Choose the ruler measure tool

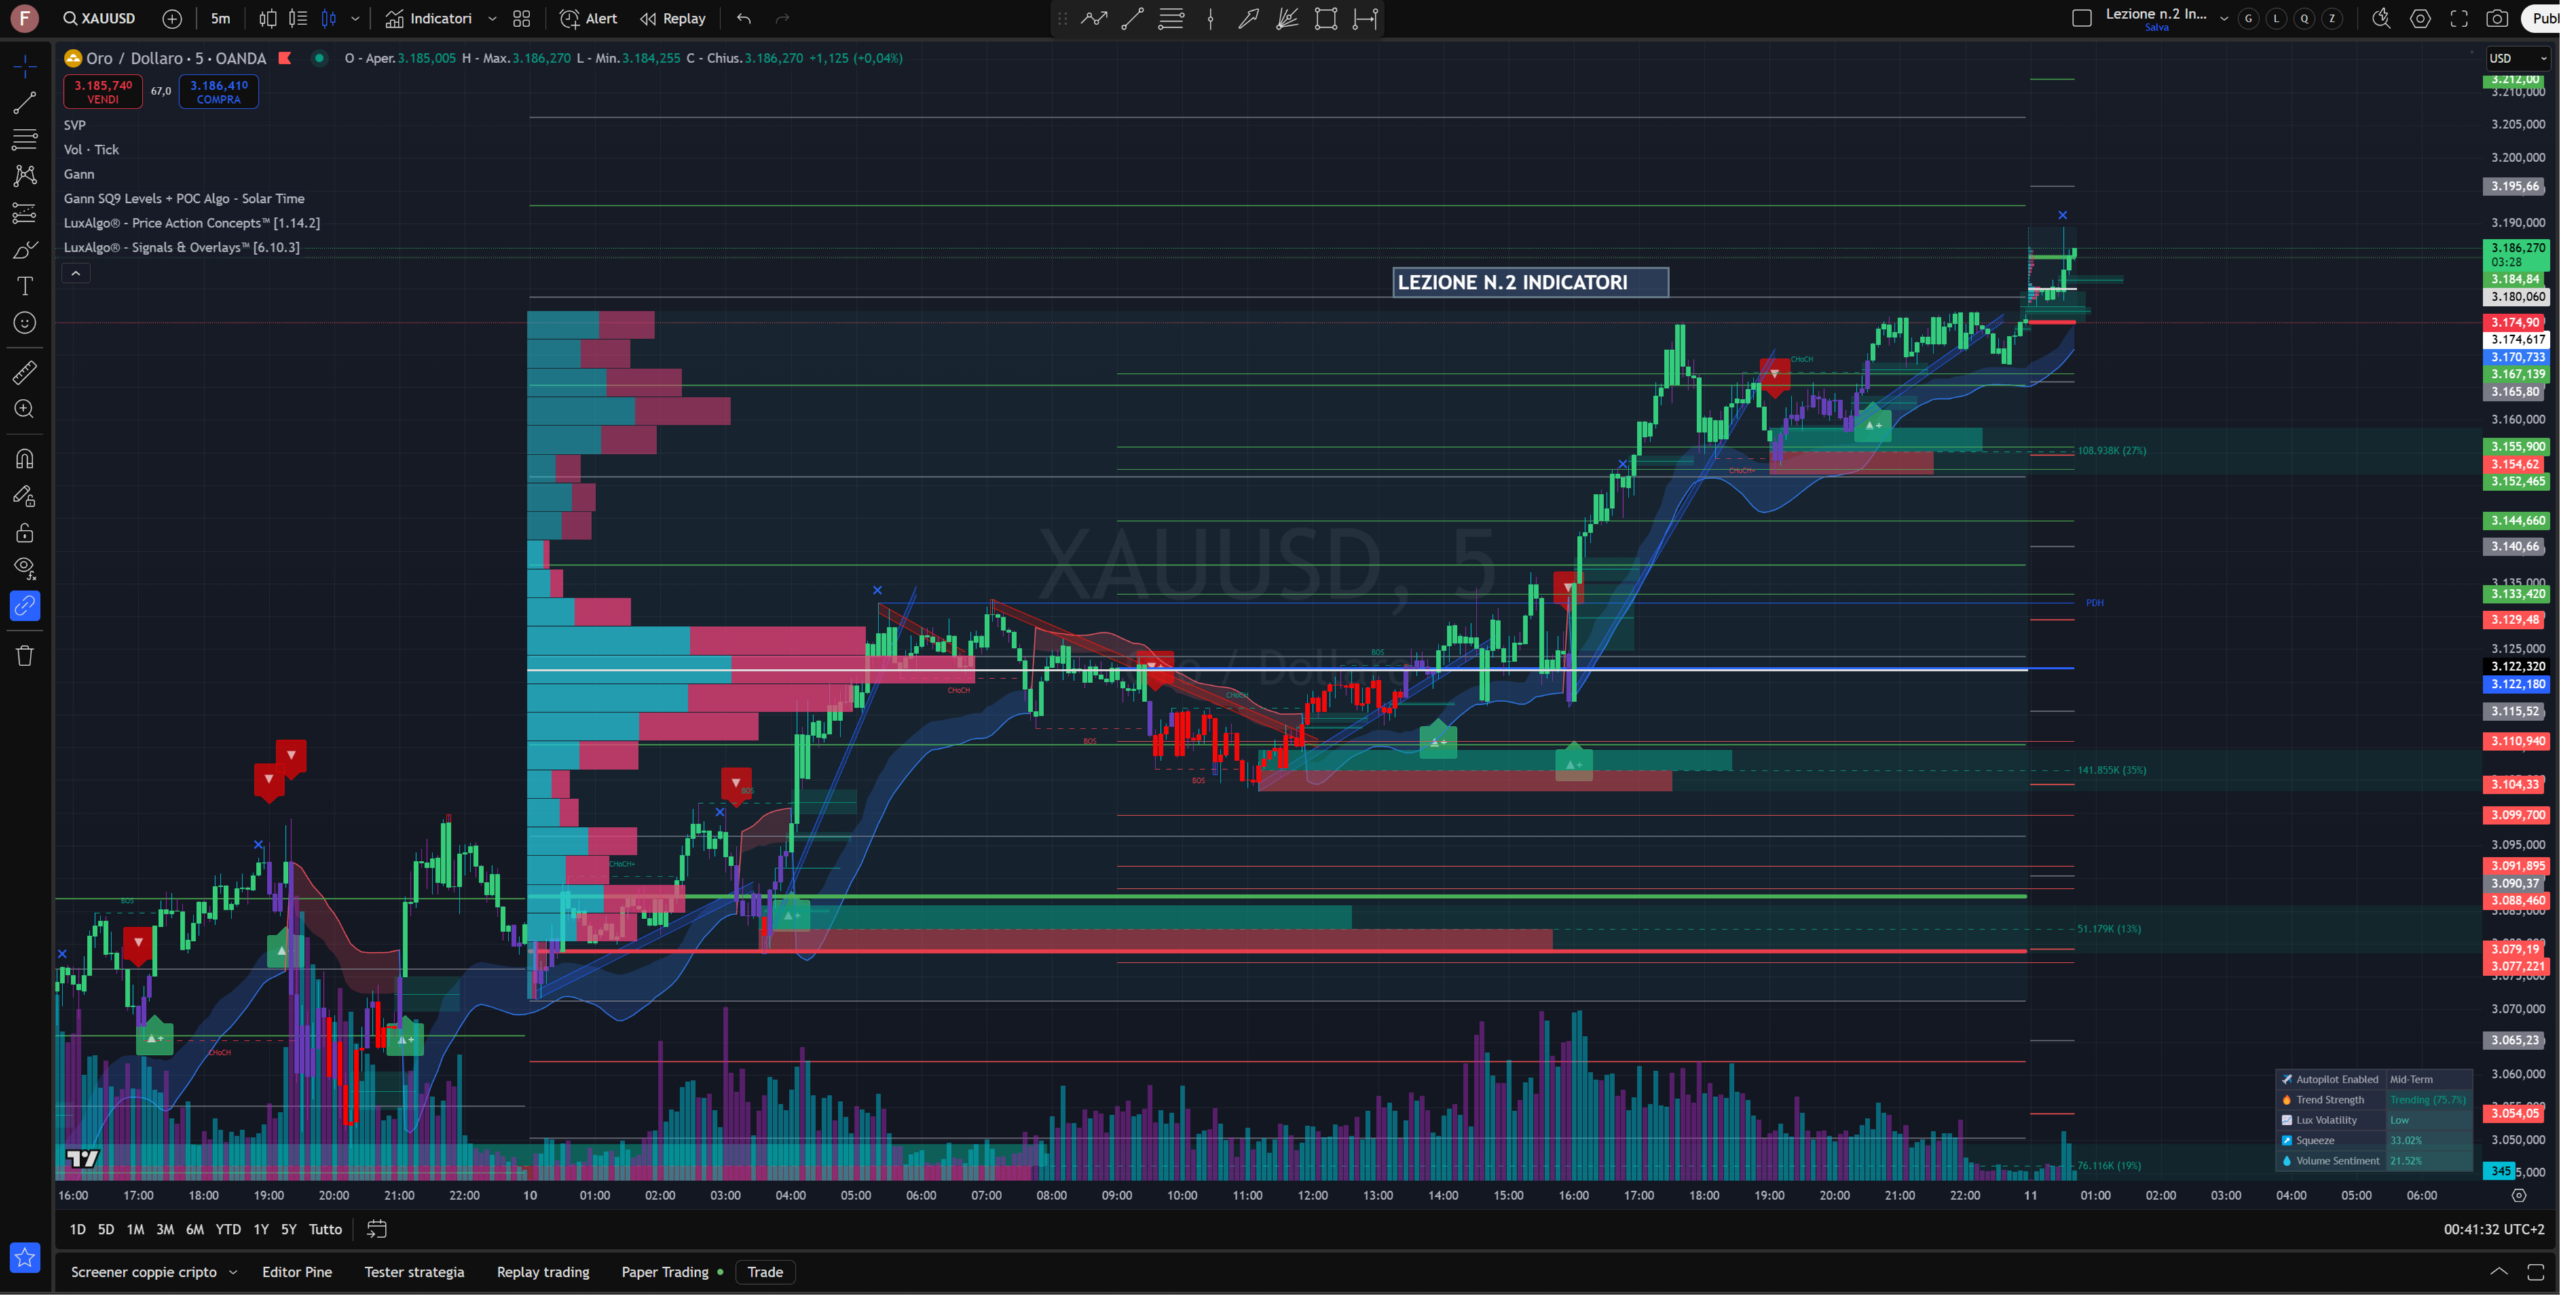[x=25, y=373]
